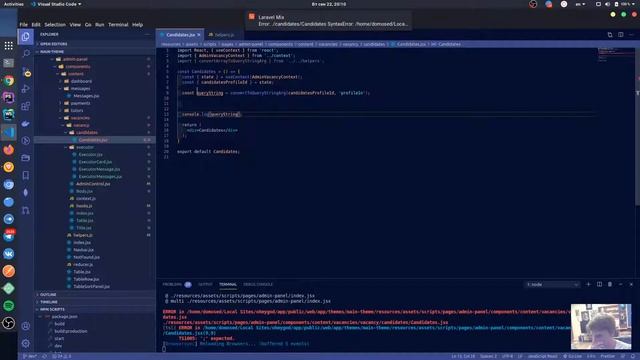The image size is (640, 360).
Task: Open the Docker view in the activity bar
Action: (26, 123)
